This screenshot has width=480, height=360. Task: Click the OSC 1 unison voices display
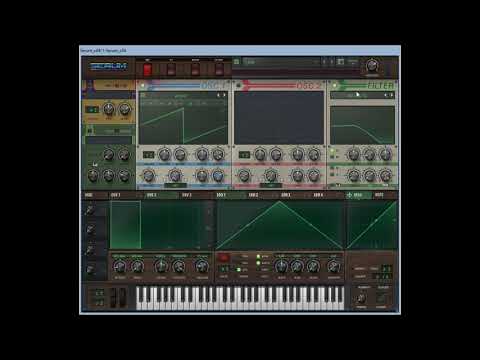click(x=148, y=155)
